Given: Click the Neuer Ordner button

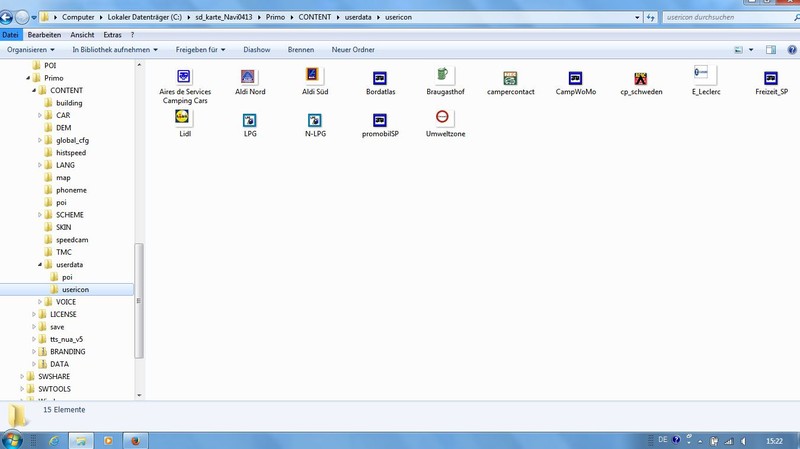Looking at the screenshot, I should (353, 49).
